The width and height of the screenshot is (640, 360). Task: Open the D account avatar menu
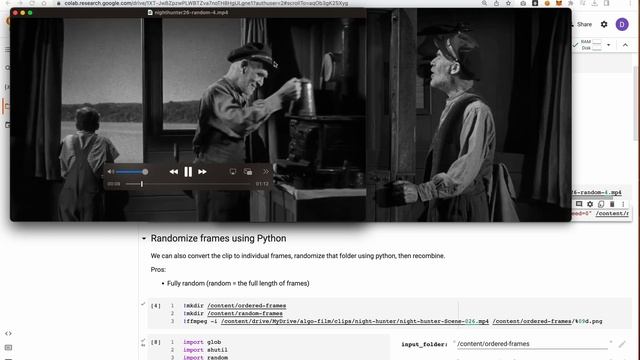(622, 24)
